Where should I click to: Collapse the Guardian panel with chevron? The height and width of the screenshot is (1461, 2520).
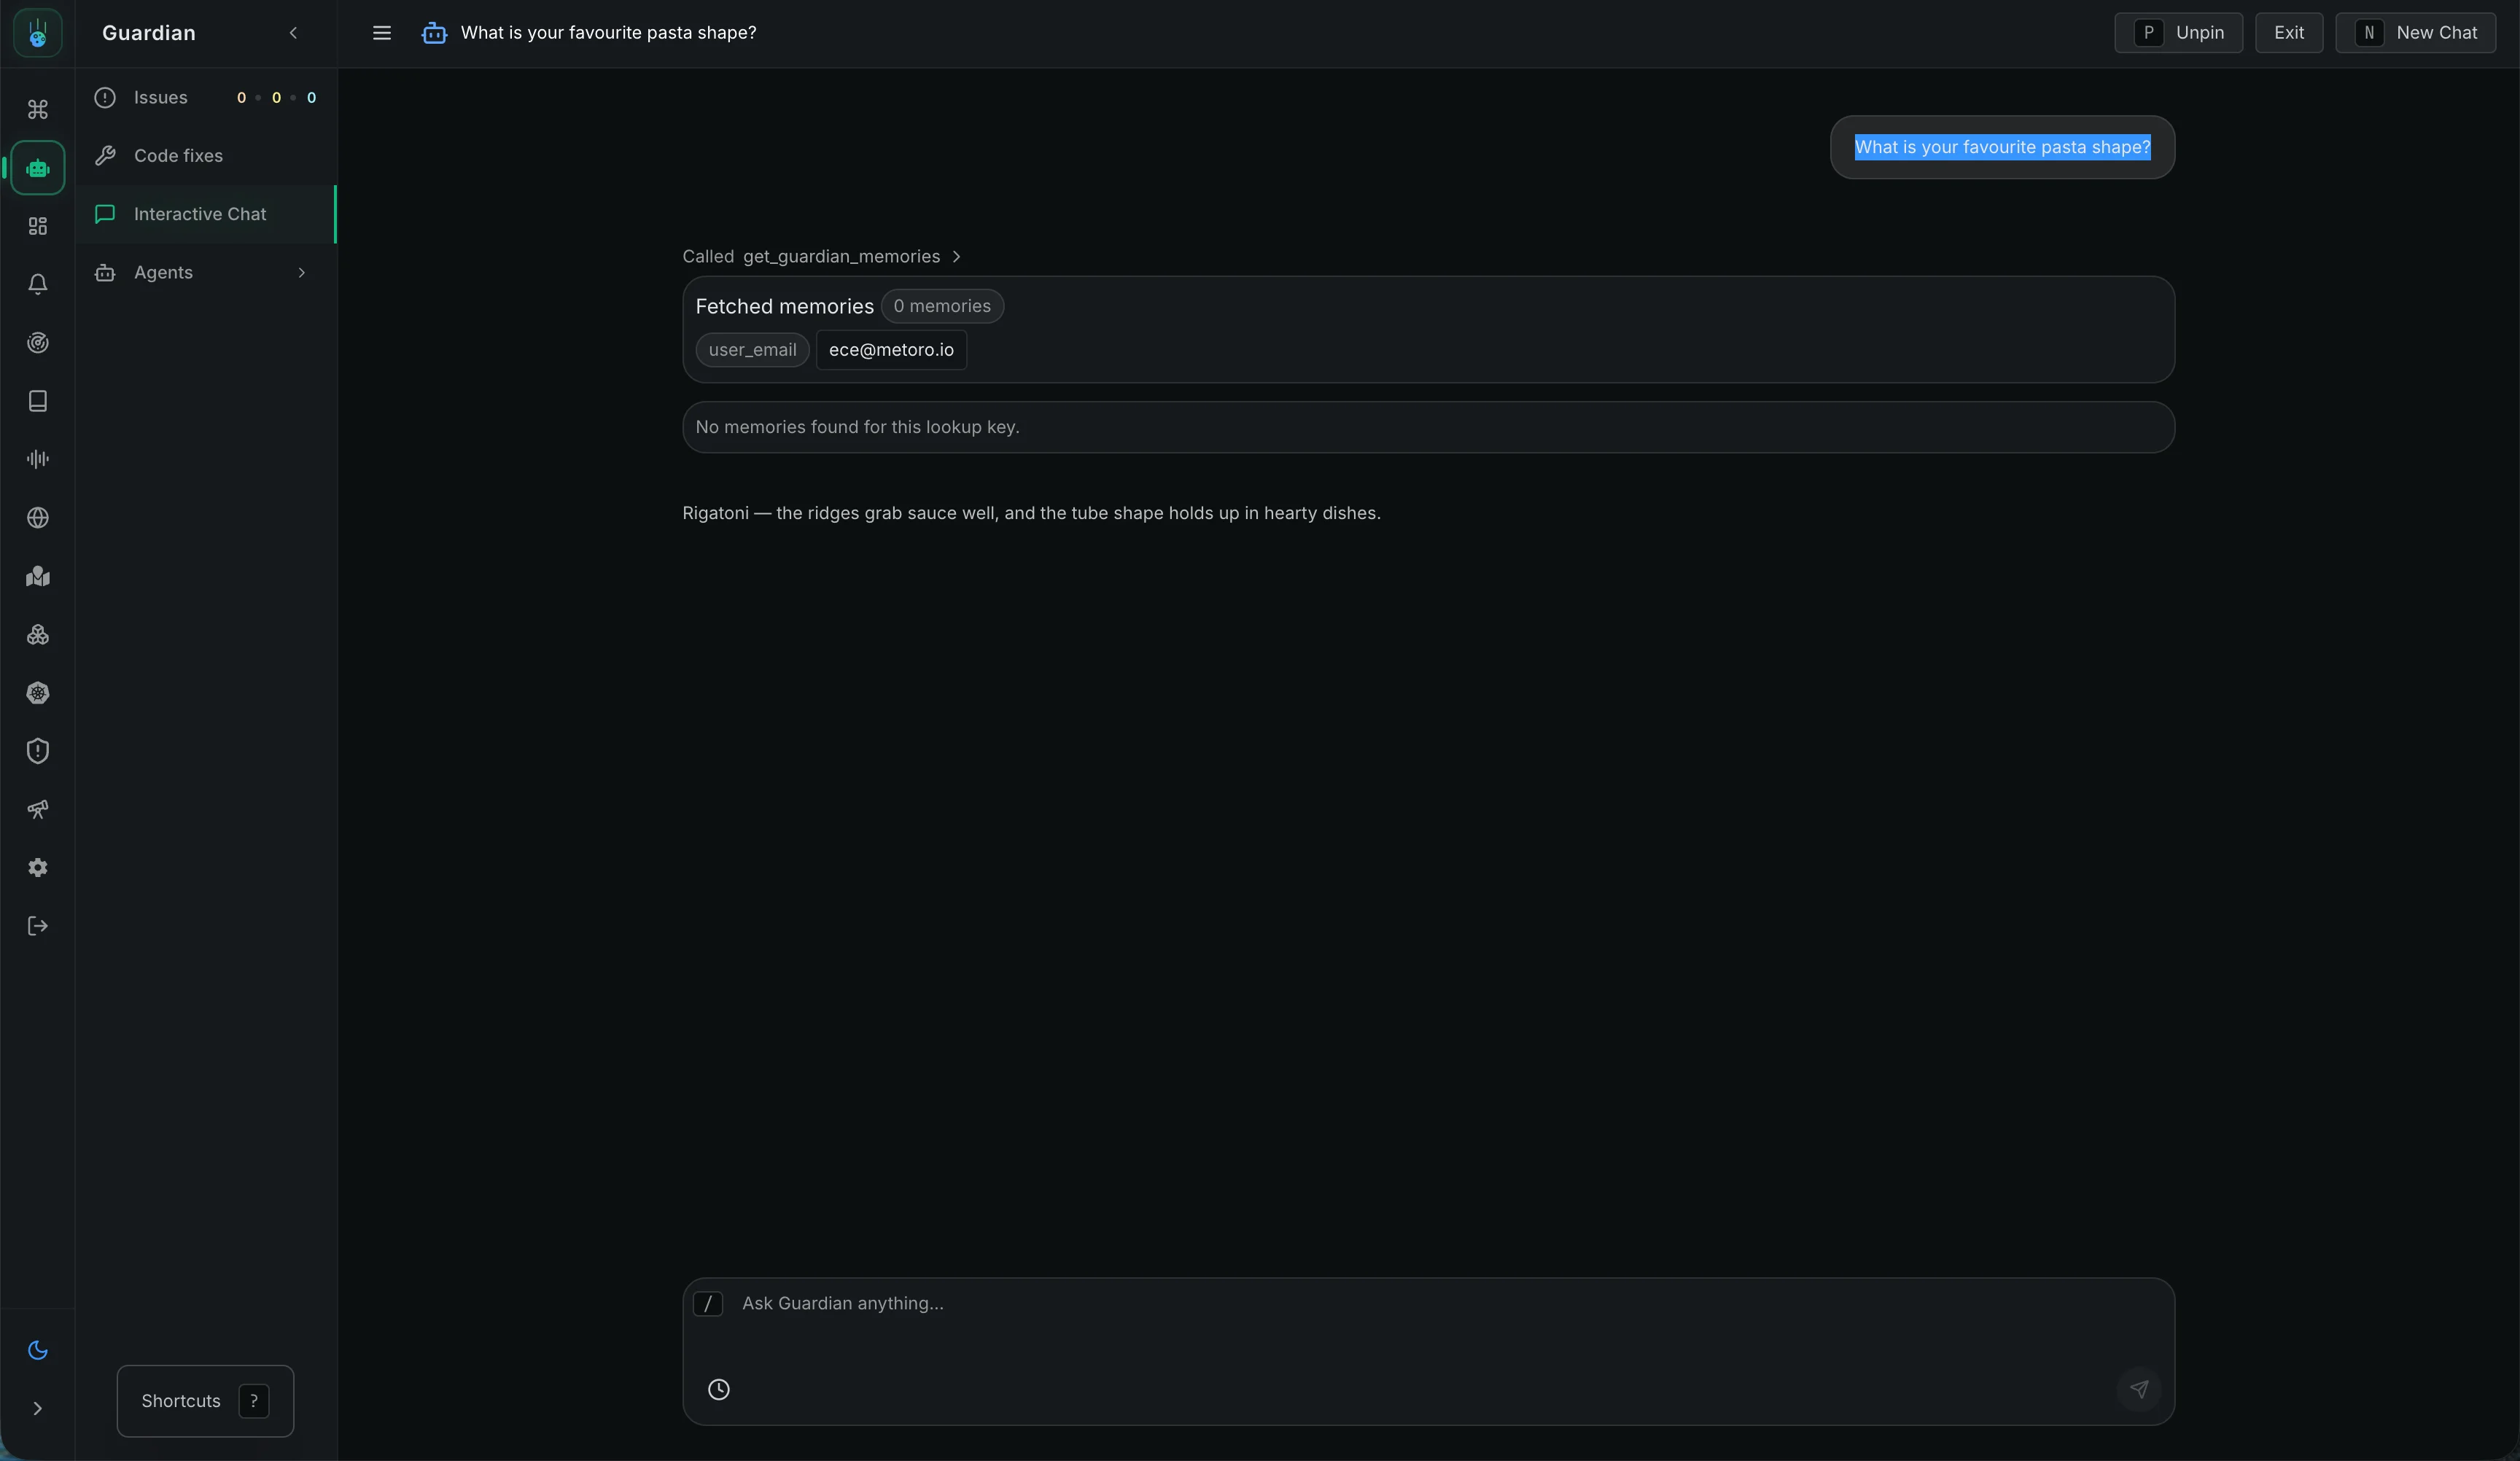(293, 33)
